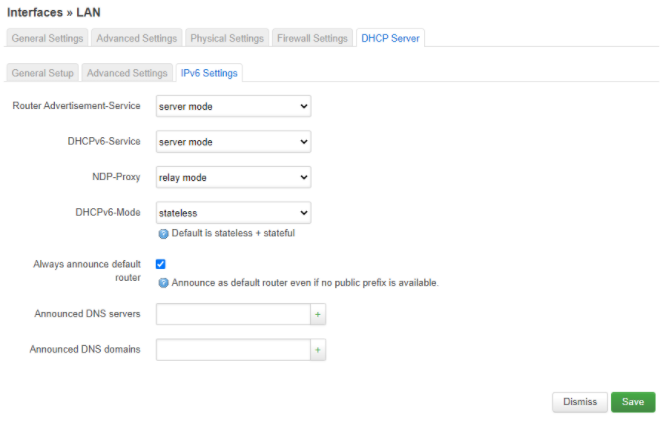
Task: Click help icon beside 'Default is stateless + stateful'
Action: pos(163,234)
